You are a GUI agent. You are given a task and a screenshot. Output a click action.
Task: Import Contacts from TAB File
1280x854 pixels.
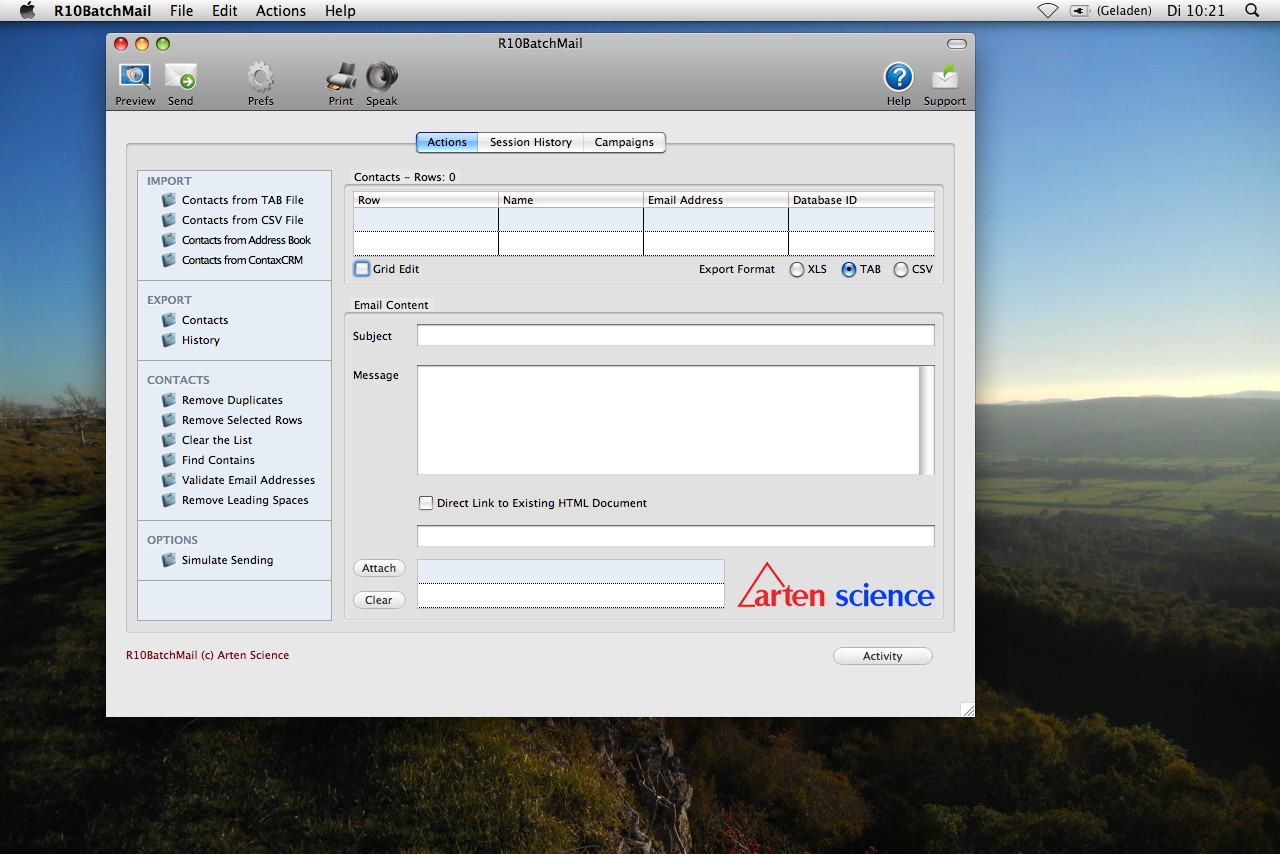[x=242, y=200]
